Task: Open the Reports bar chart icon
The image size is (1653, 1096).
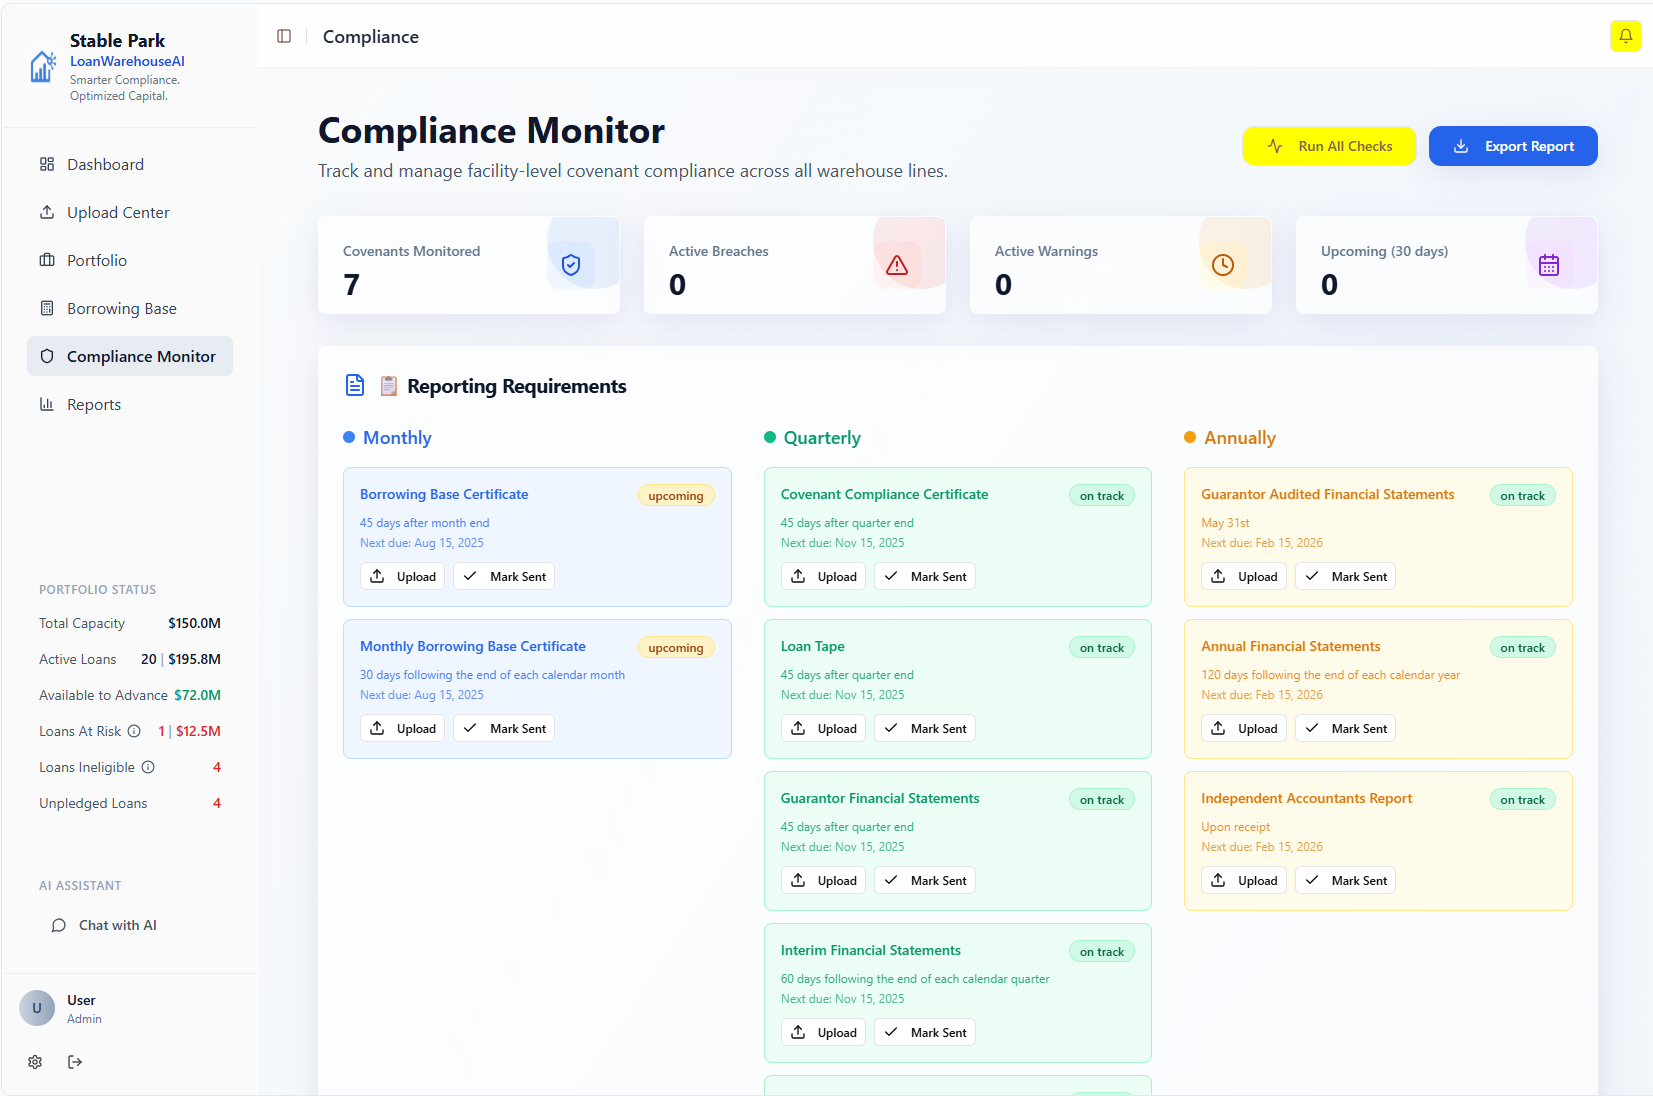Action: (x=47, y=404)
